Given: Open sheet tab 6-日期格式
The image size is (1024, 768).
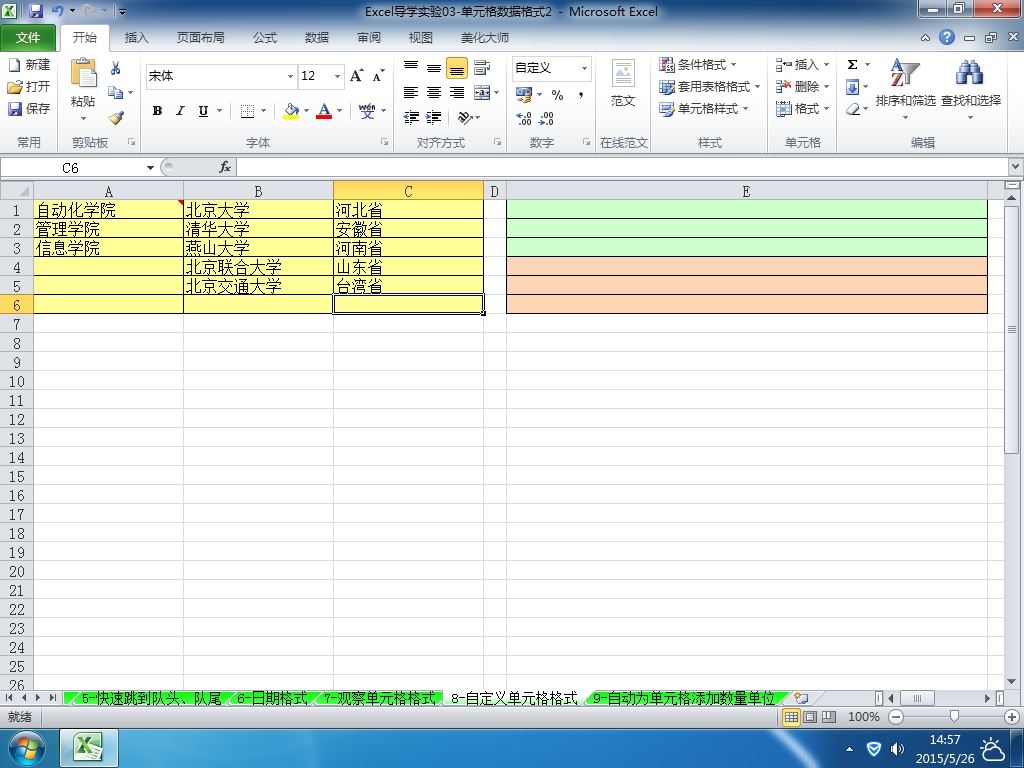Looking at the screenshot, I should (x=272, y=698).
